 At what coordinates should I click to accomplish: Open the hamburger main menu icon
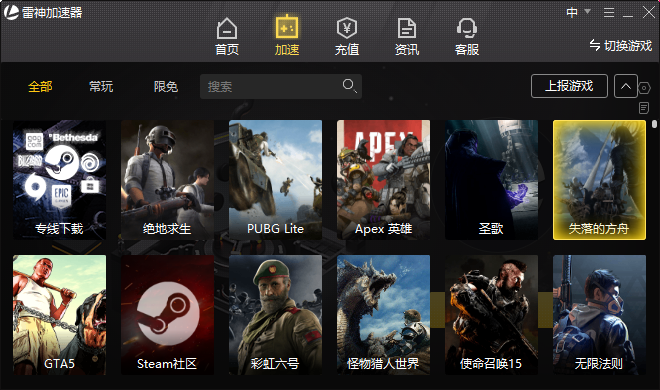(609, 13)
